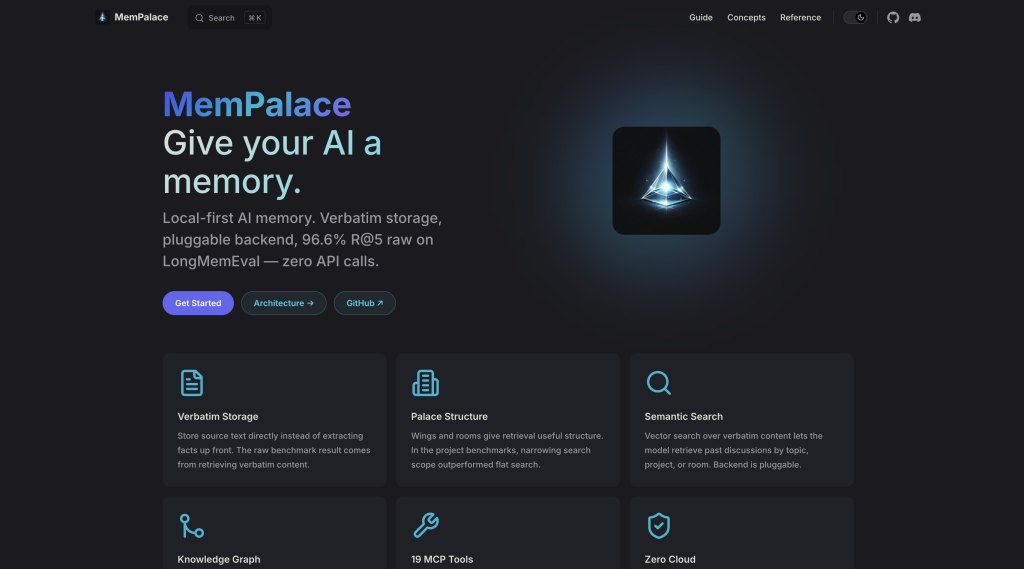The width and height of the screenshot is (1024, 569).
Task: Click the MemPalace site title link
Action: [x=141, y=17]
